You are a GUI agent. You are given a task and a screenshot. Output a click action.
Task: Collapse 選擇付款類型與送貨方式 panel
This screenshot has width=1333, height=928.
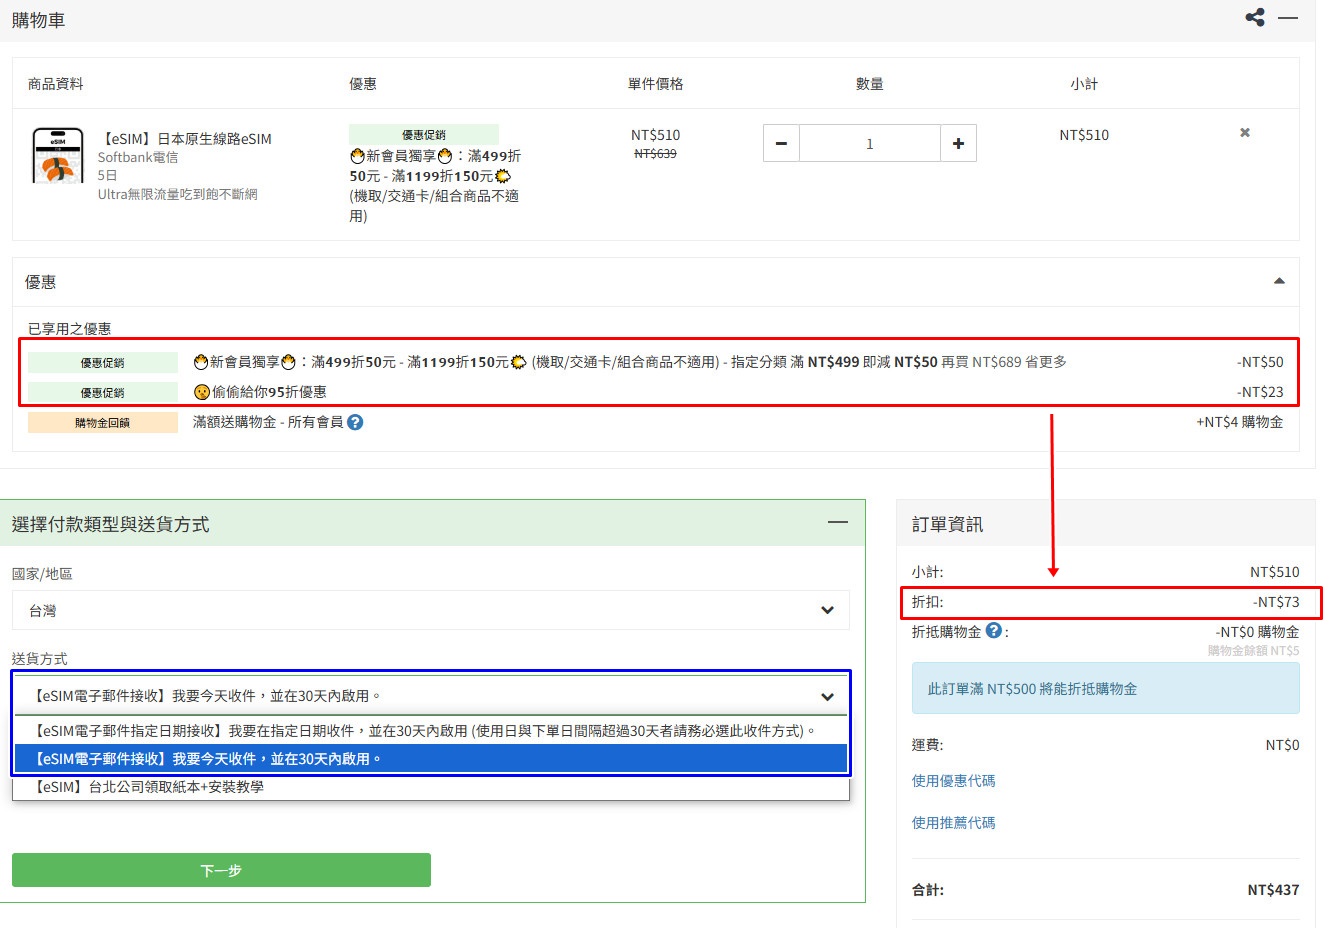837,522
